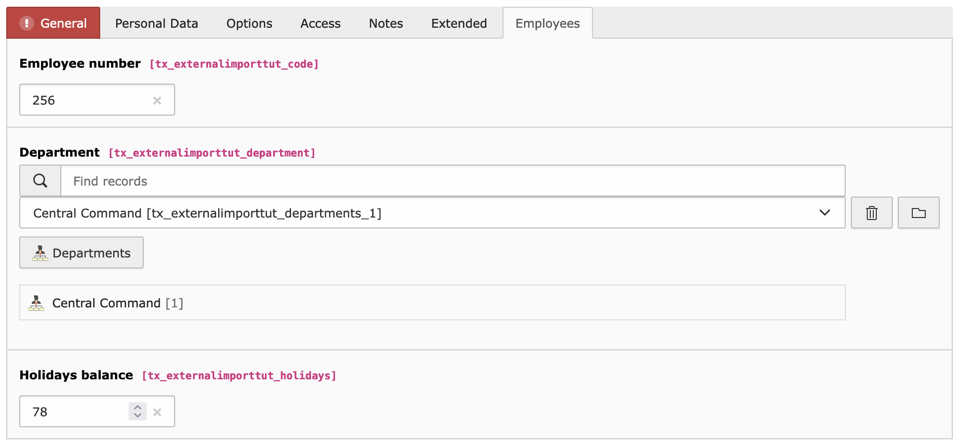This screenshot has width=960, height=448.
Task: Browse records with the folder icon
Action: pyautogui.click(x=918, y=213)
